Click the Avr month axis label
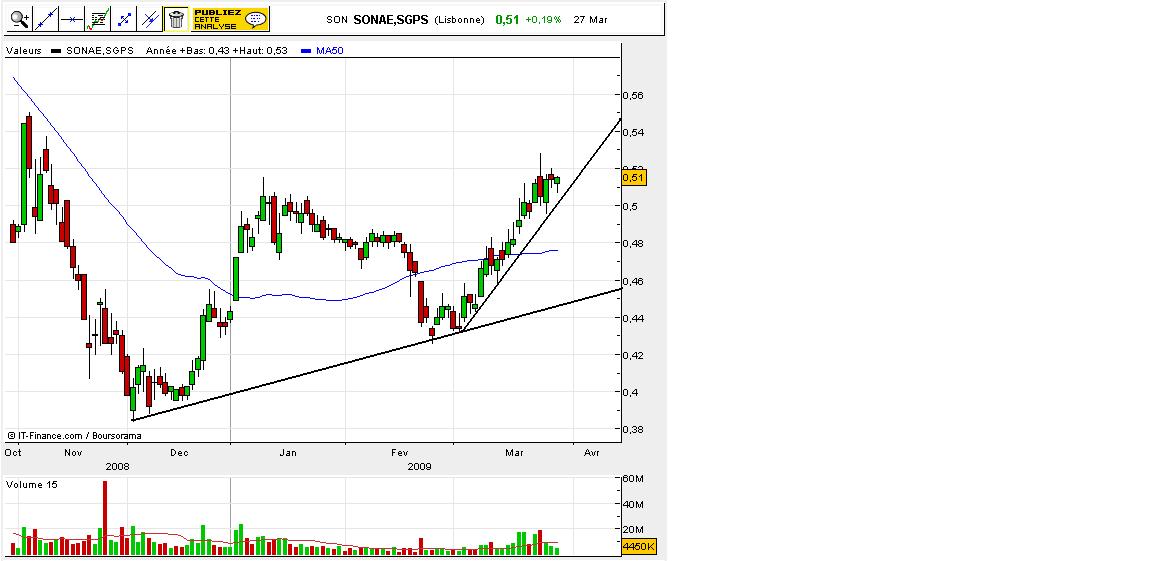This screenshot has height=561, width=1169. point(592,453)
